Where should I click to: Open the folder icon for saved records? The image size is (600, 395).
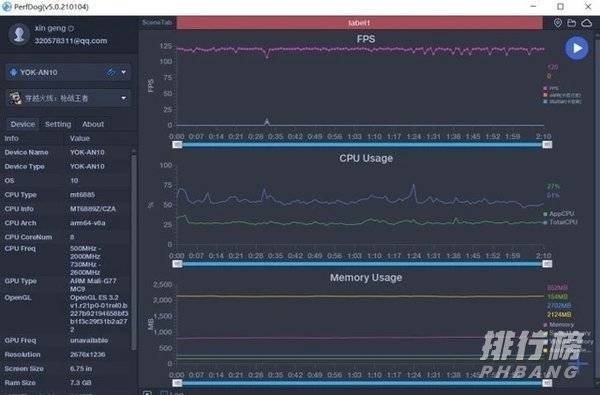572,23
